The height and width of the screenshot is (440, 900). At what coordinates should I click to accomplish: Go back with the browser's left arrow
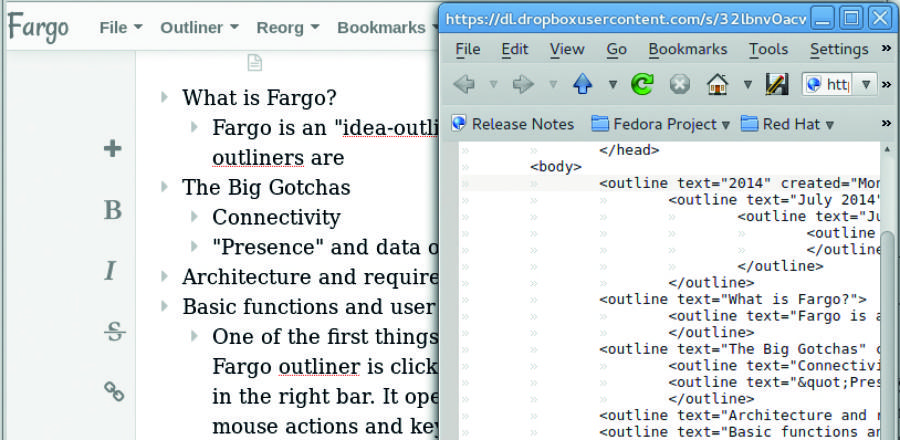(464, 85)
